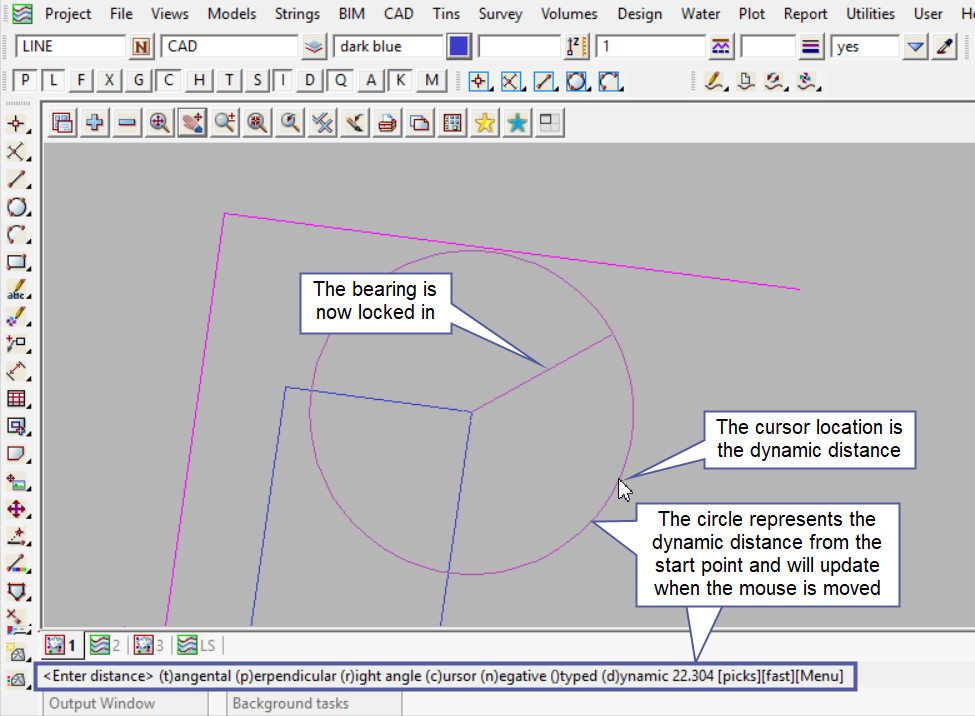Click the Output Window button
This screenshot has height=716, width=975.
[102, 703]
